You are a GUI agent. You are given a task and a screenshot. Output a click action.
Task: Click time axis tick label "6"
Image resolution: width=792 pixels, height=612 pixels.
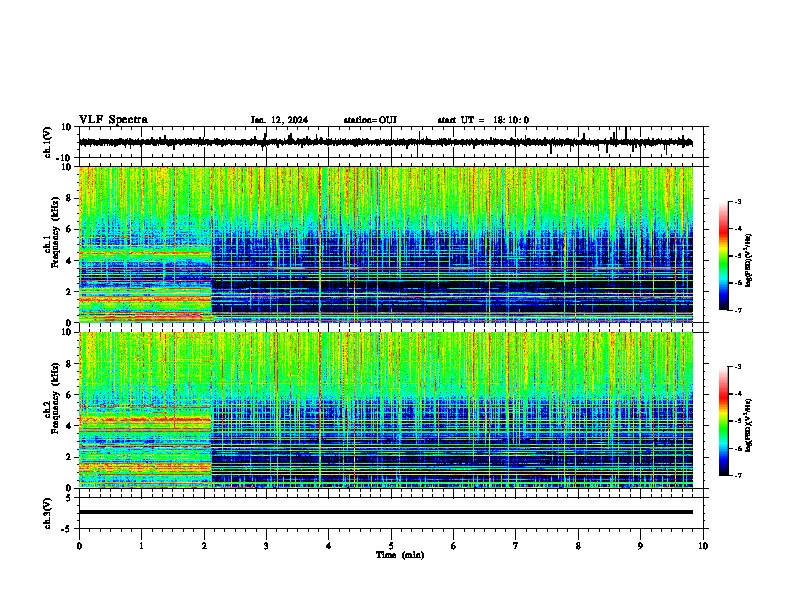click(454, 546)
